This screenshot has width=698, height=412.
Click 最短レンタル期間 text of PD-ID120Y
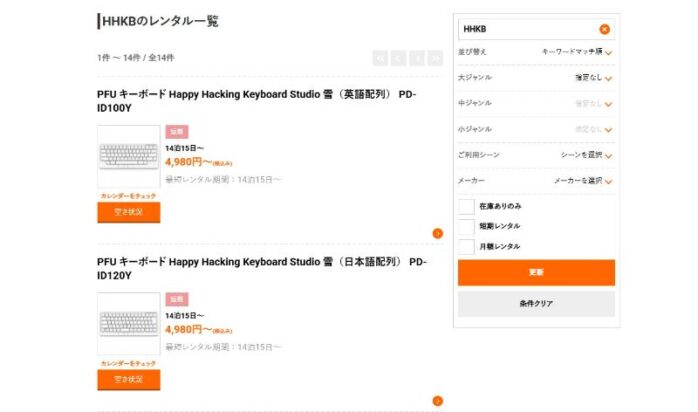tap(223, 347)
